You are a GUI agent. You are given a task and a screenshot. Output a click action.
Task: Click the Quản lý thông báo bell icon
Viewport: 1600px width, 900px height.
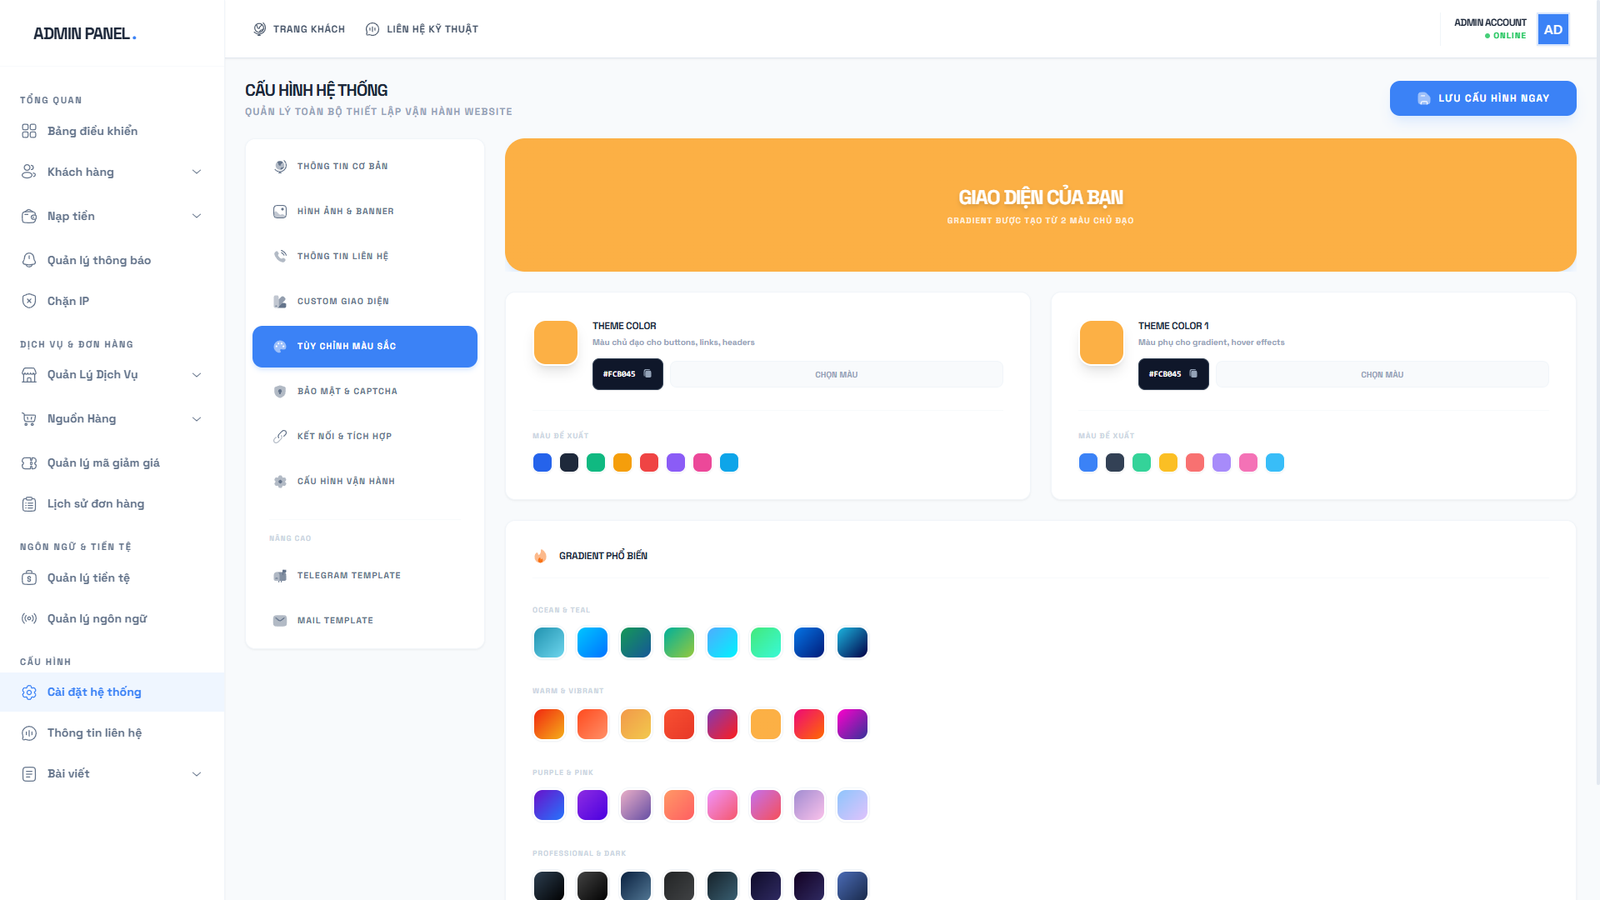[29, 260]
